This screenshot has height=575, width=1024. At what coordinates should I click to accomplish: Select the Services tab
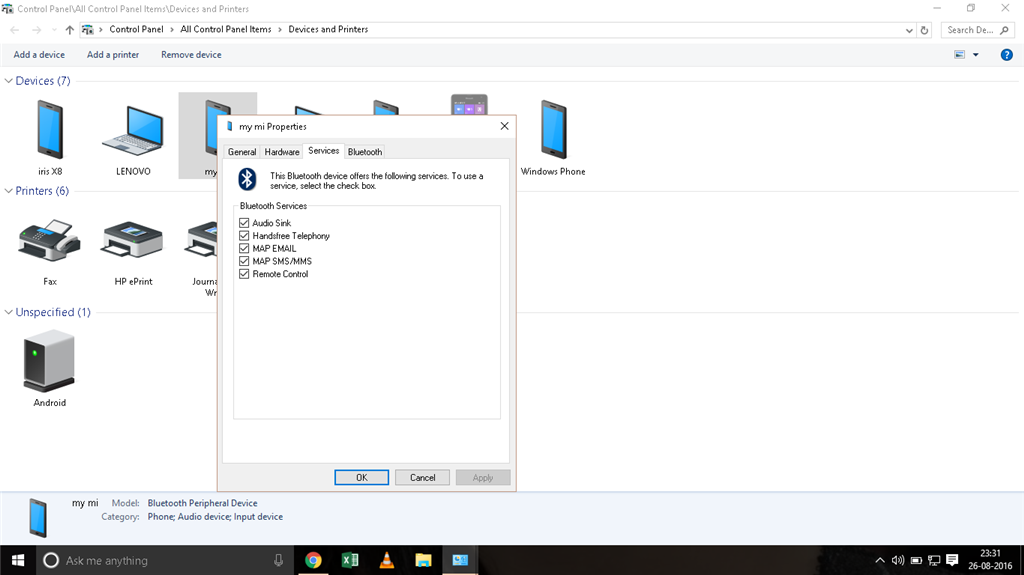click(x=324, y=150)
